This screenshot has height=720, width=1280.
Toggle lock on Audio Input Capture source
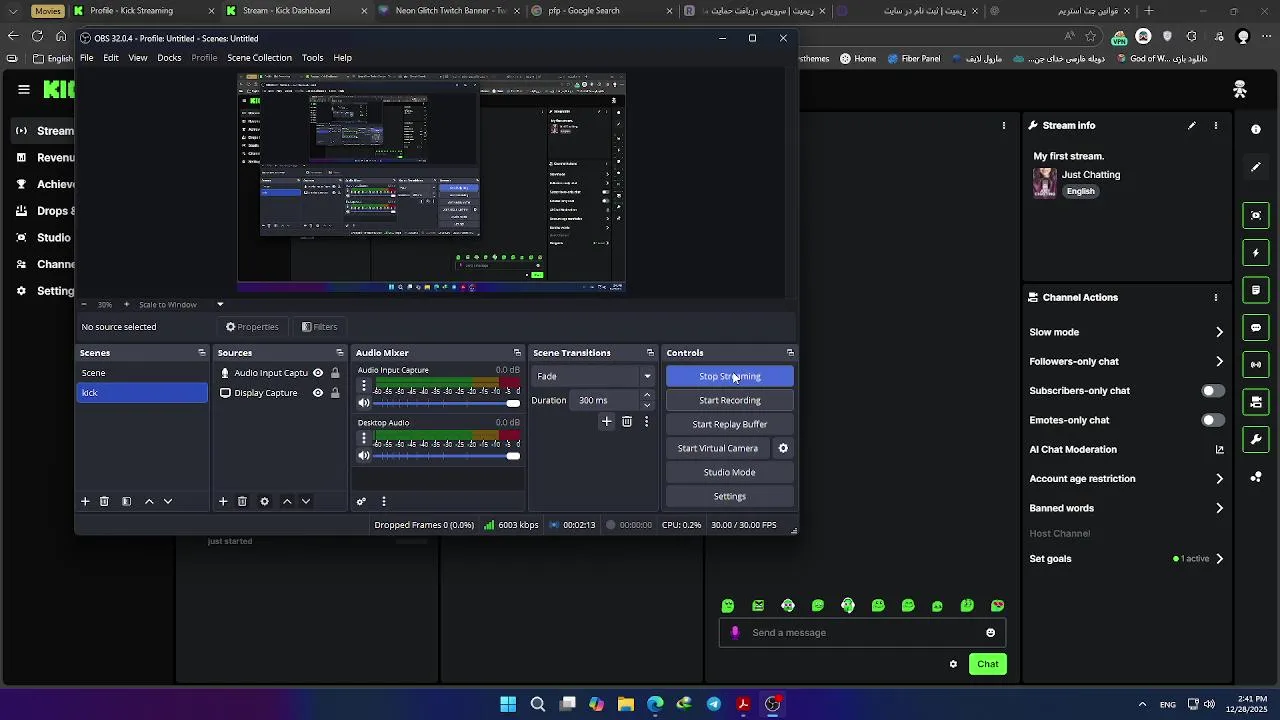(x=335, y=373)
